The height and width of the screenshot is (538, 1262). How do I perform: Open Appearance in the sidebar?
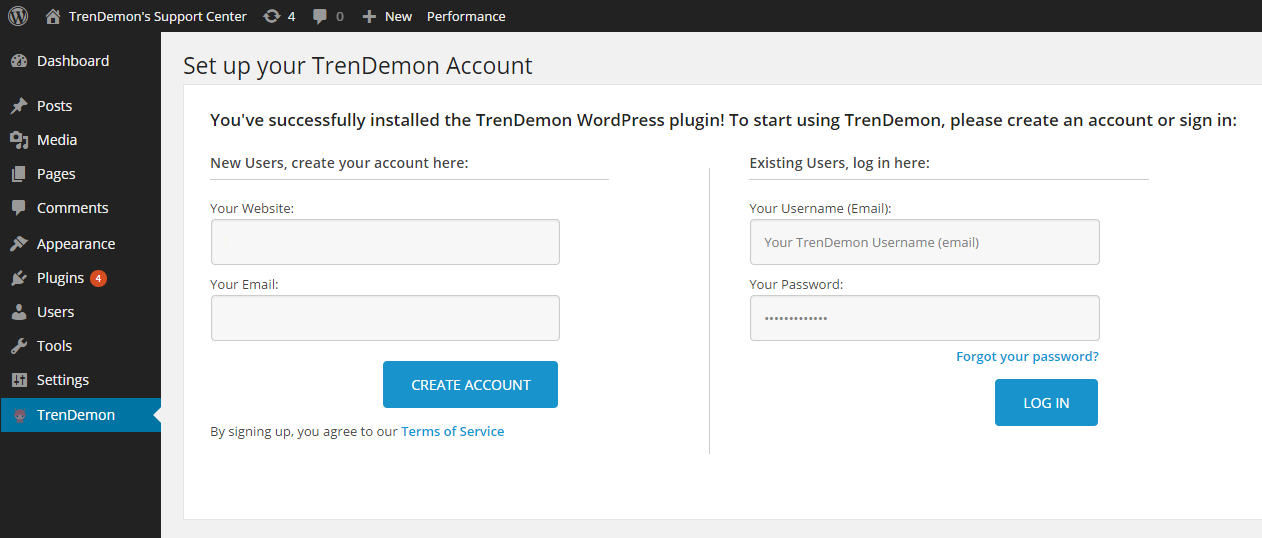click(76, 244)
